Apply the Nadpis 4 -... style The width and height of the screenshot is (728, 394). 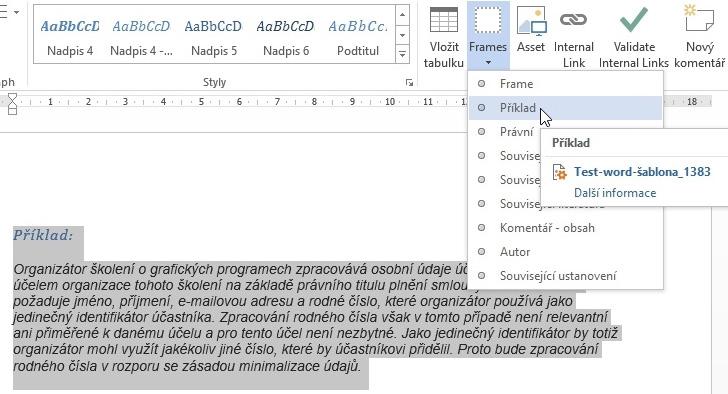[142, 37]
